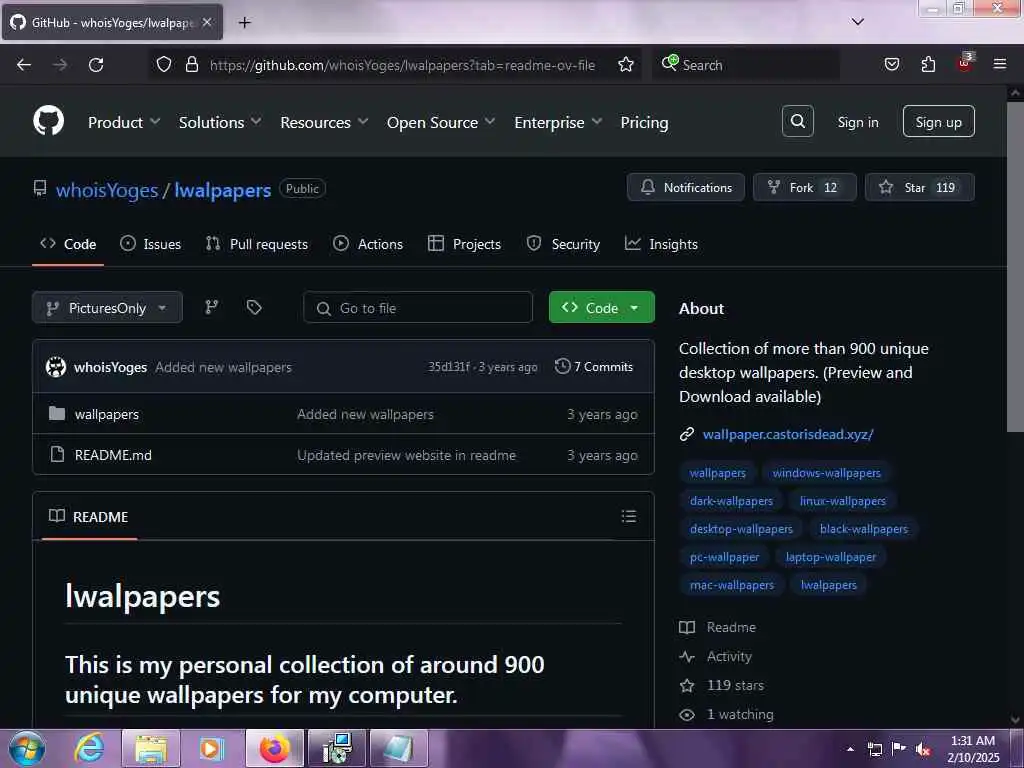The width and height of the screenshot is (1024, 768).
Task: Select the README tab header
Action: (x=89, y=517)
